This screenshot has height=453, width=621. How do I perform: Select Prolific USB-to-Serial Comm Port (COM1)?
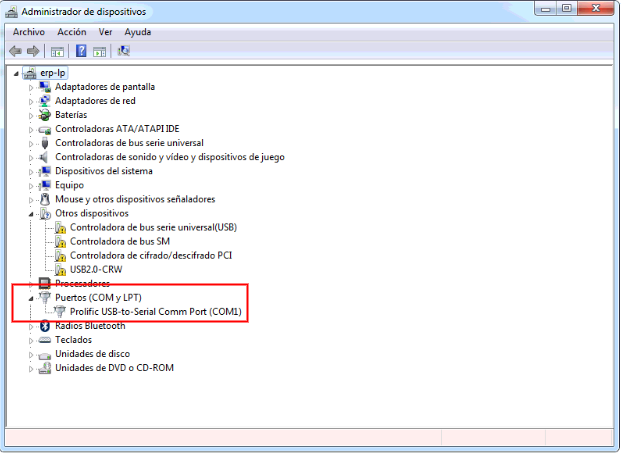(156, 312)
